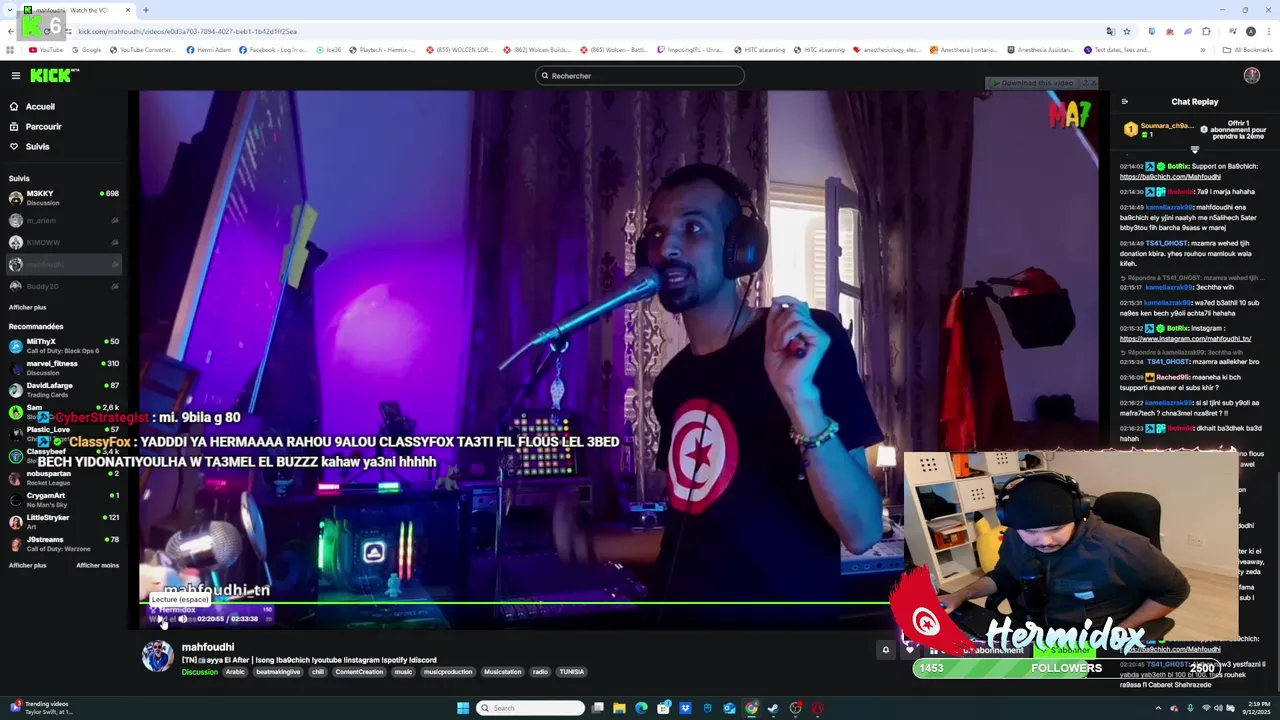This screenshot has height=720, width=1280.
Task: Show more recommended channels
Action: coord(27,566)
